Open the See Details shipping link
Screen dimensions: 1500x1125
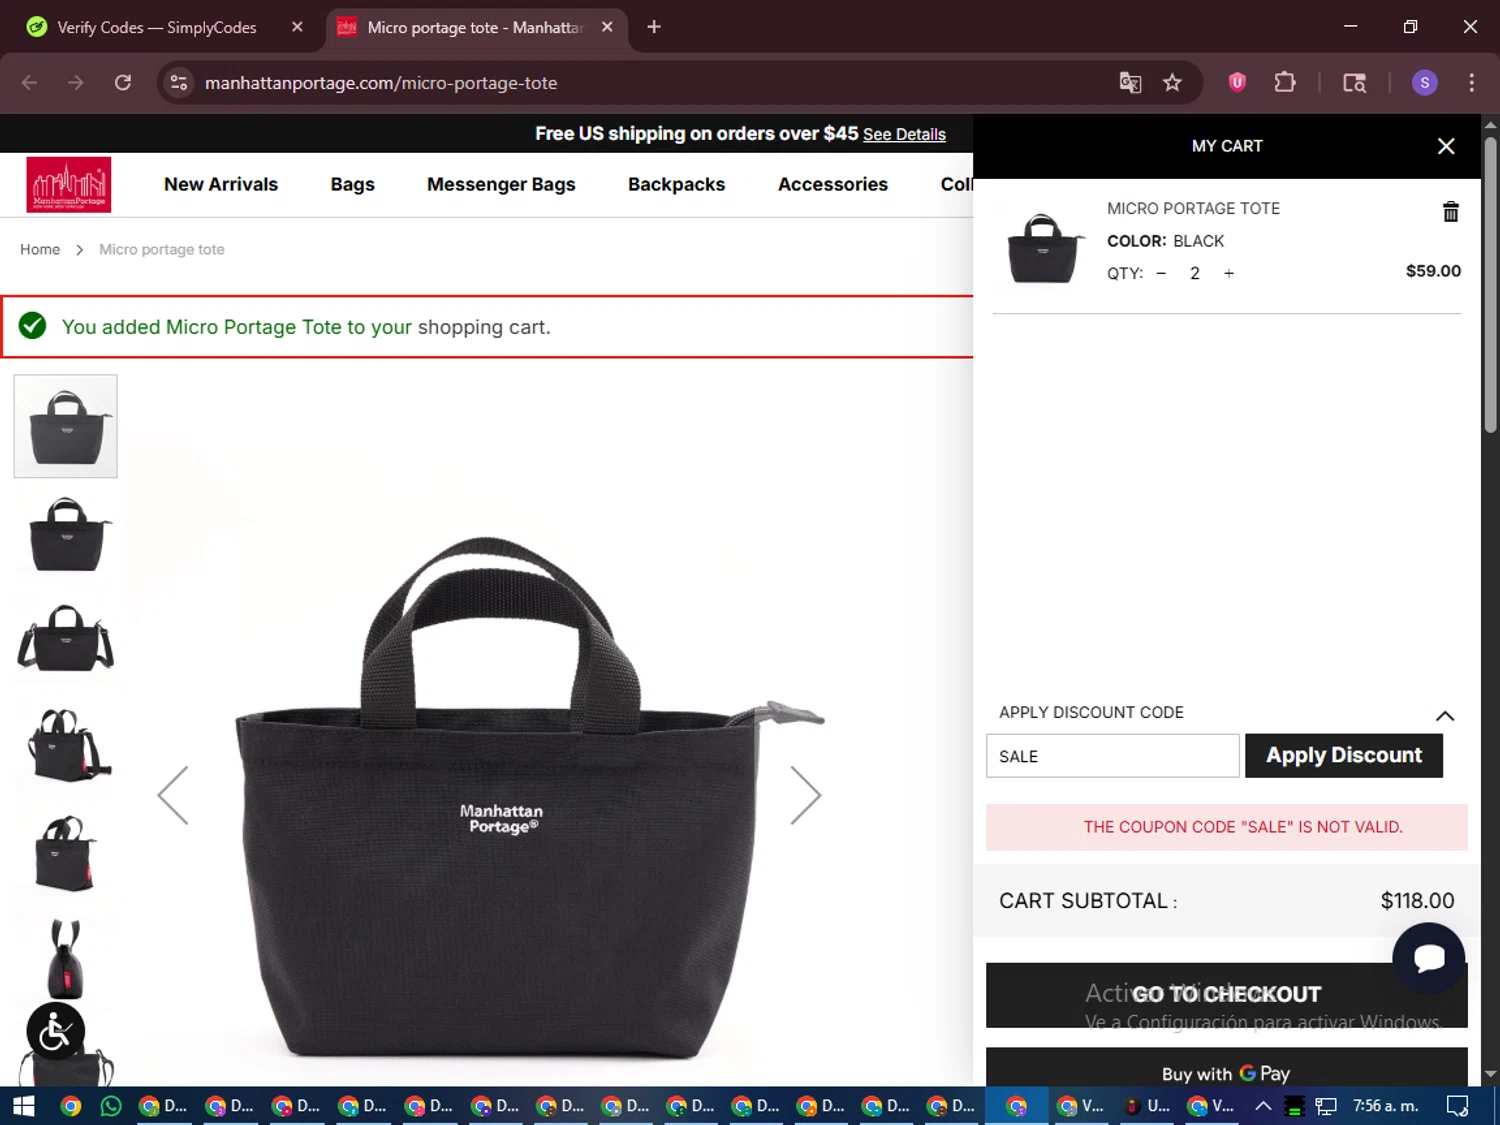point(904,134)
